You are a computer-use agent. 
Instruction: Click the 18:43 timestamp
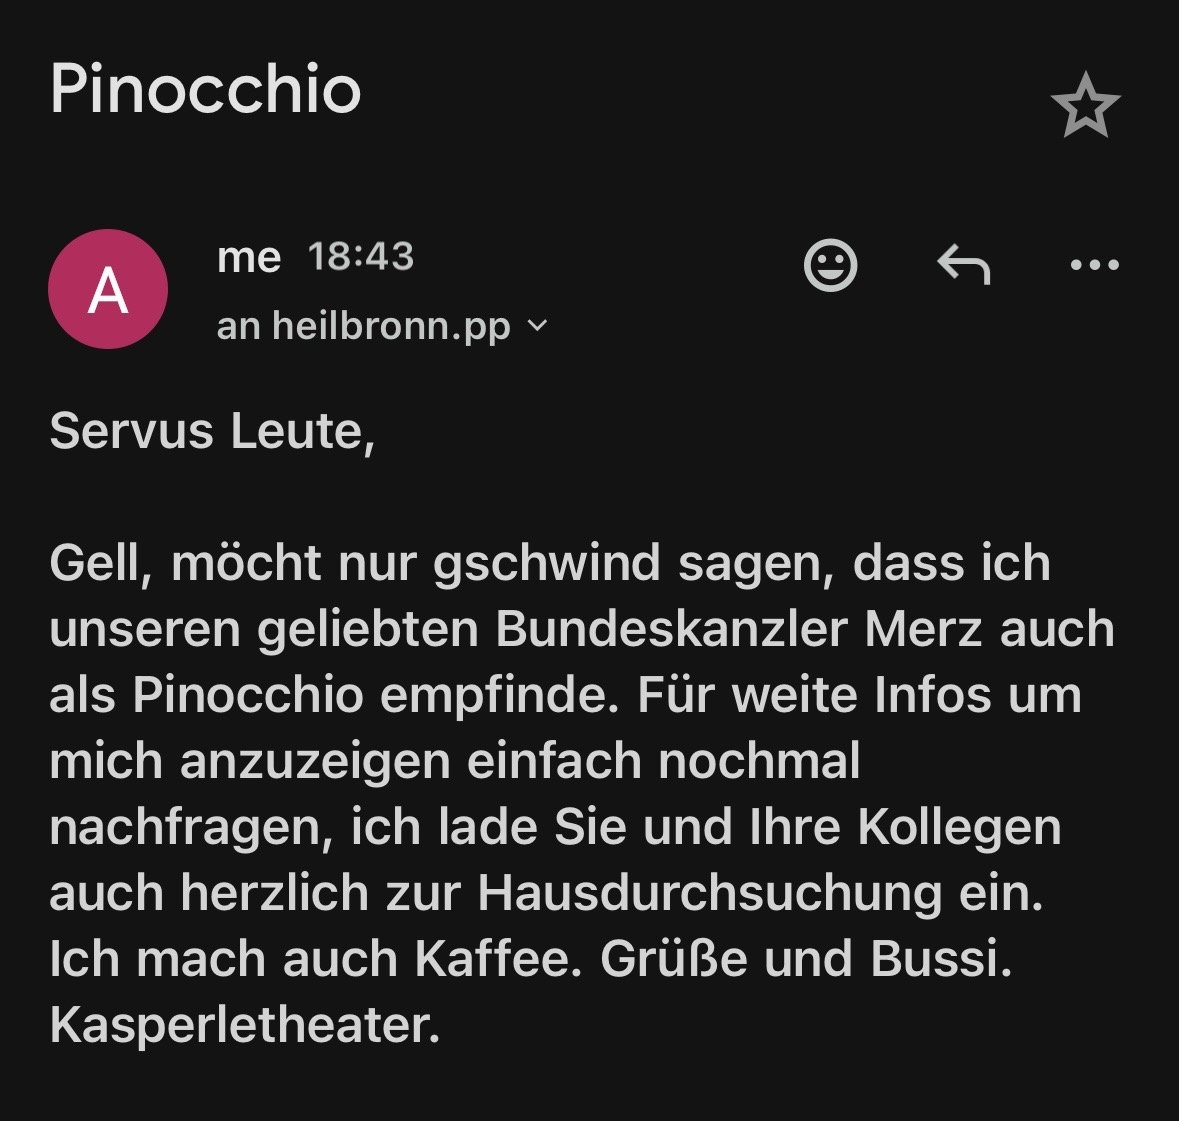coord(361,257)
